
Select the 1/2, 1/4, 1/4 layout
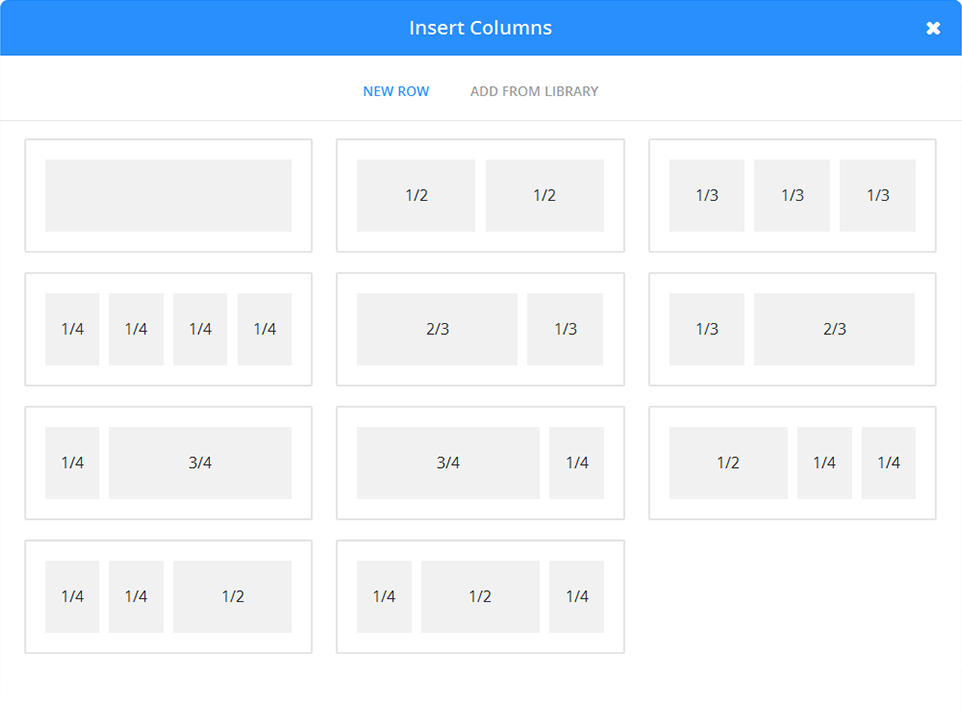pyautogui.click(x=792, y=462)
